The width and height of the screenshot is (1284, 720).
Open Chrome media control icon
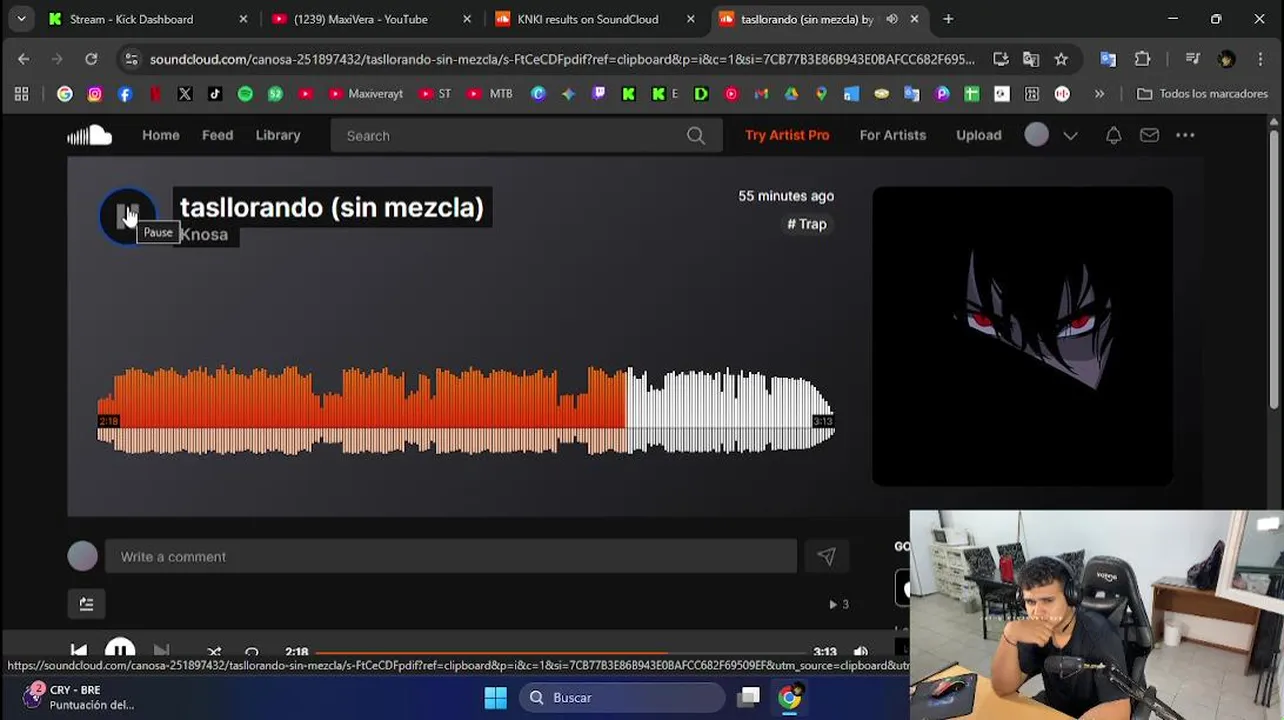point(1192,59)
